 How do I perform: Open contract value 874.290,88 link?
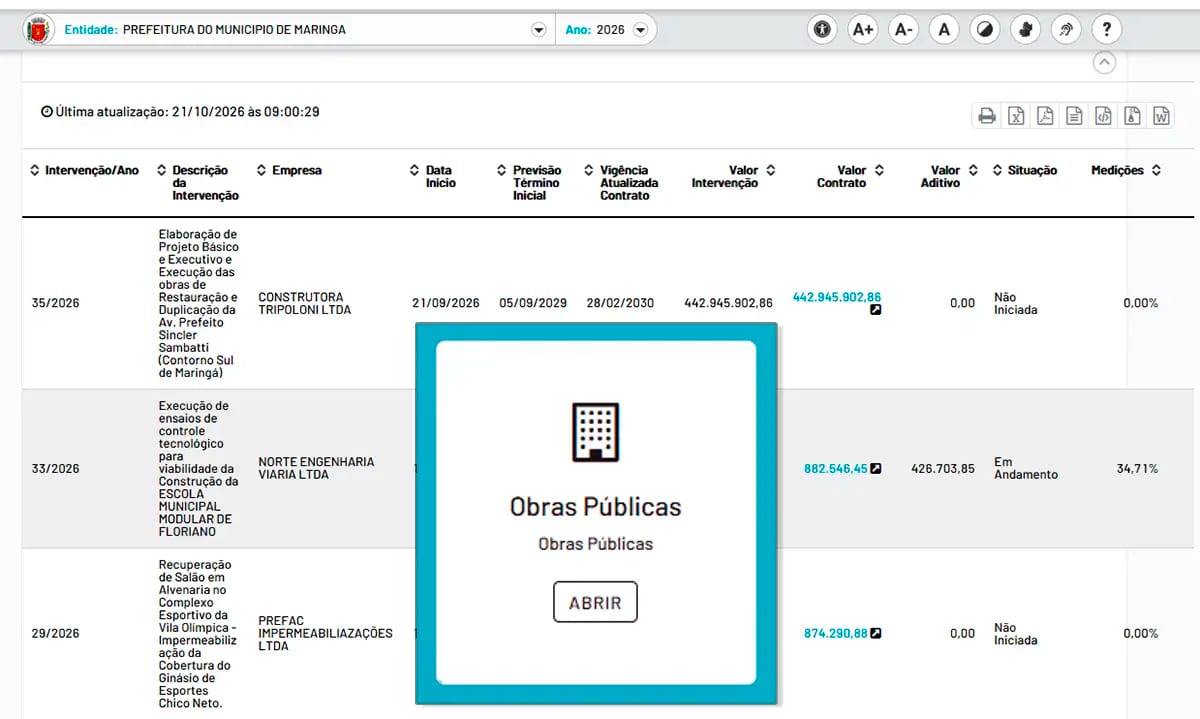[836, 633]
